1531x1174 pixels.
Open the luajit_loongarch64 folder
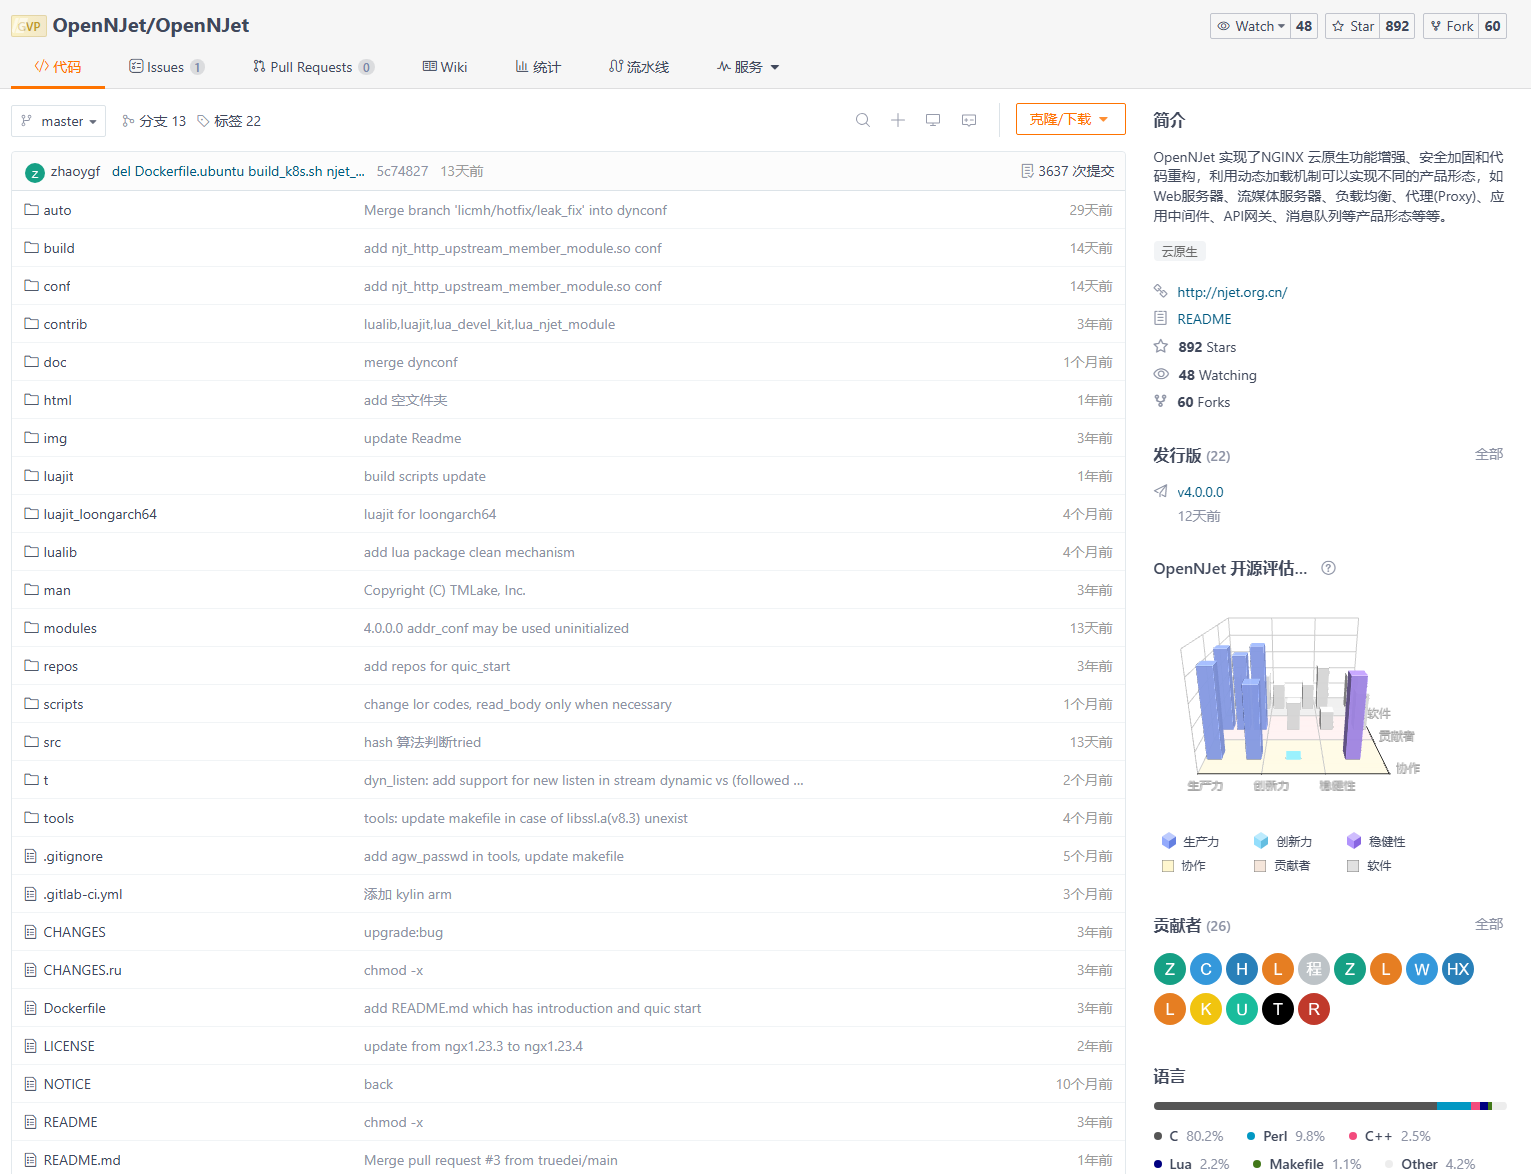click(100, 514)
